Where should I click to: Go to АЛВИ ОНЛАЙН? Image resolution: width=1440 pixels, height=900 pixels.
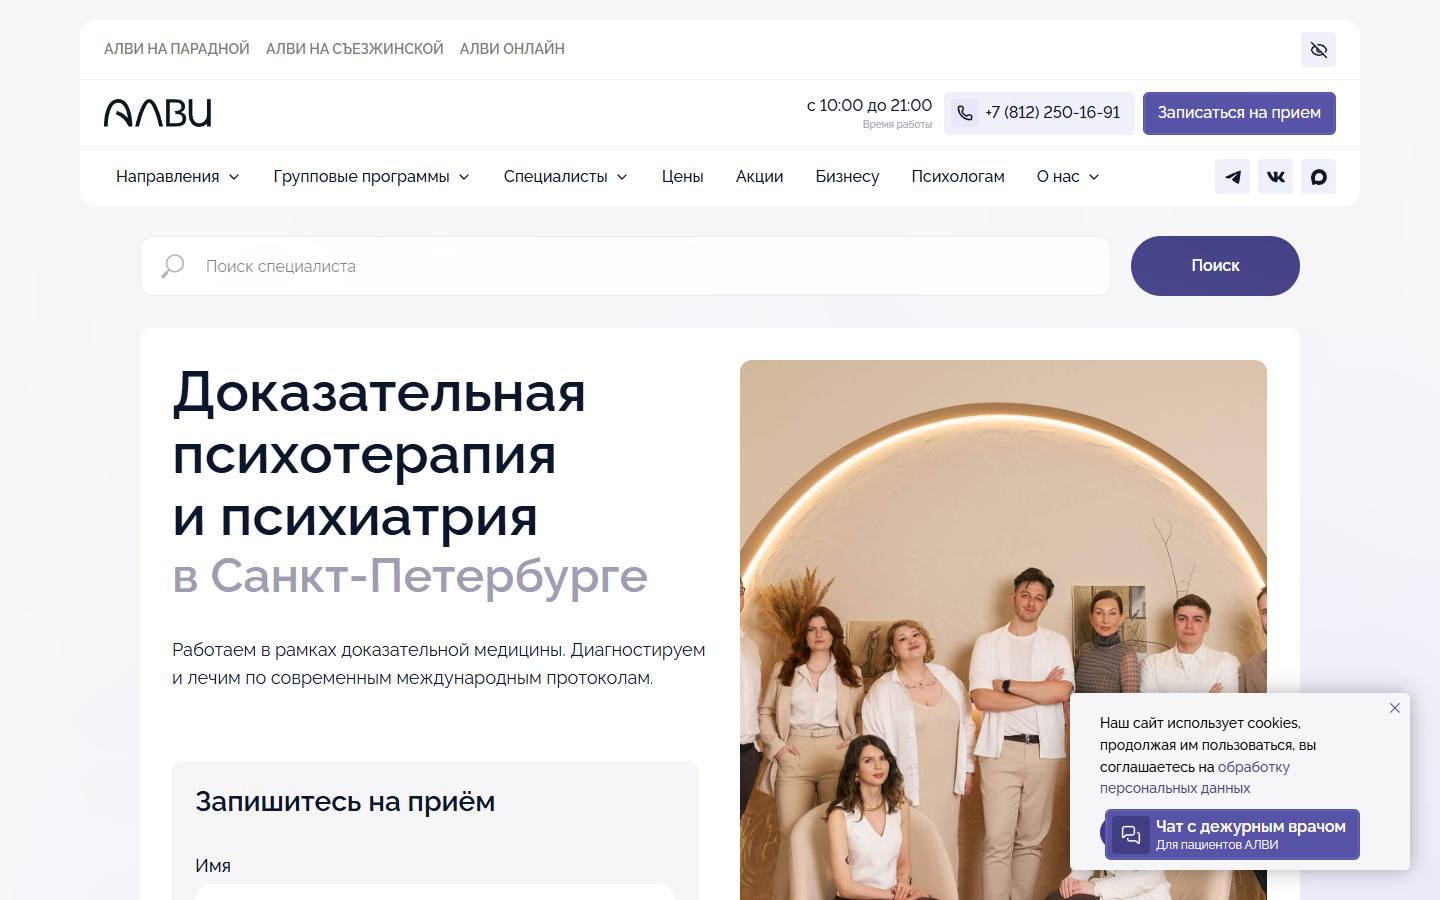pyautogui.click(x=512, y=49)
